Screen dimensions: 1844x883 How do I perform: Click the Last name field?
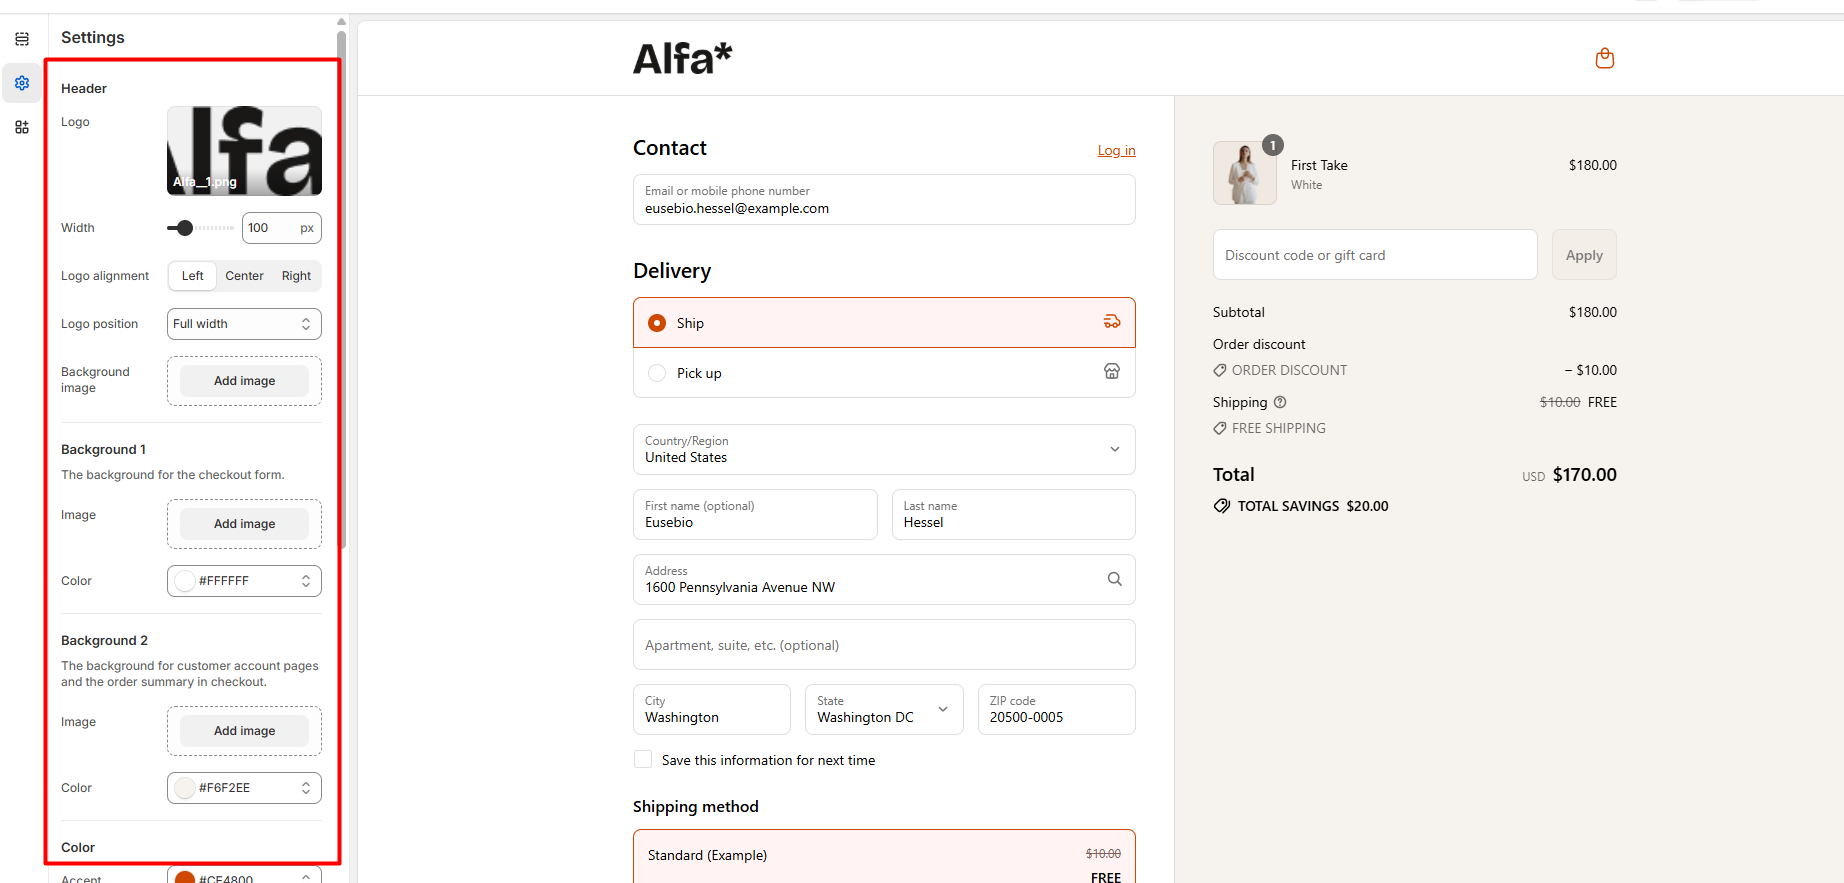(x=1013, y=514)
